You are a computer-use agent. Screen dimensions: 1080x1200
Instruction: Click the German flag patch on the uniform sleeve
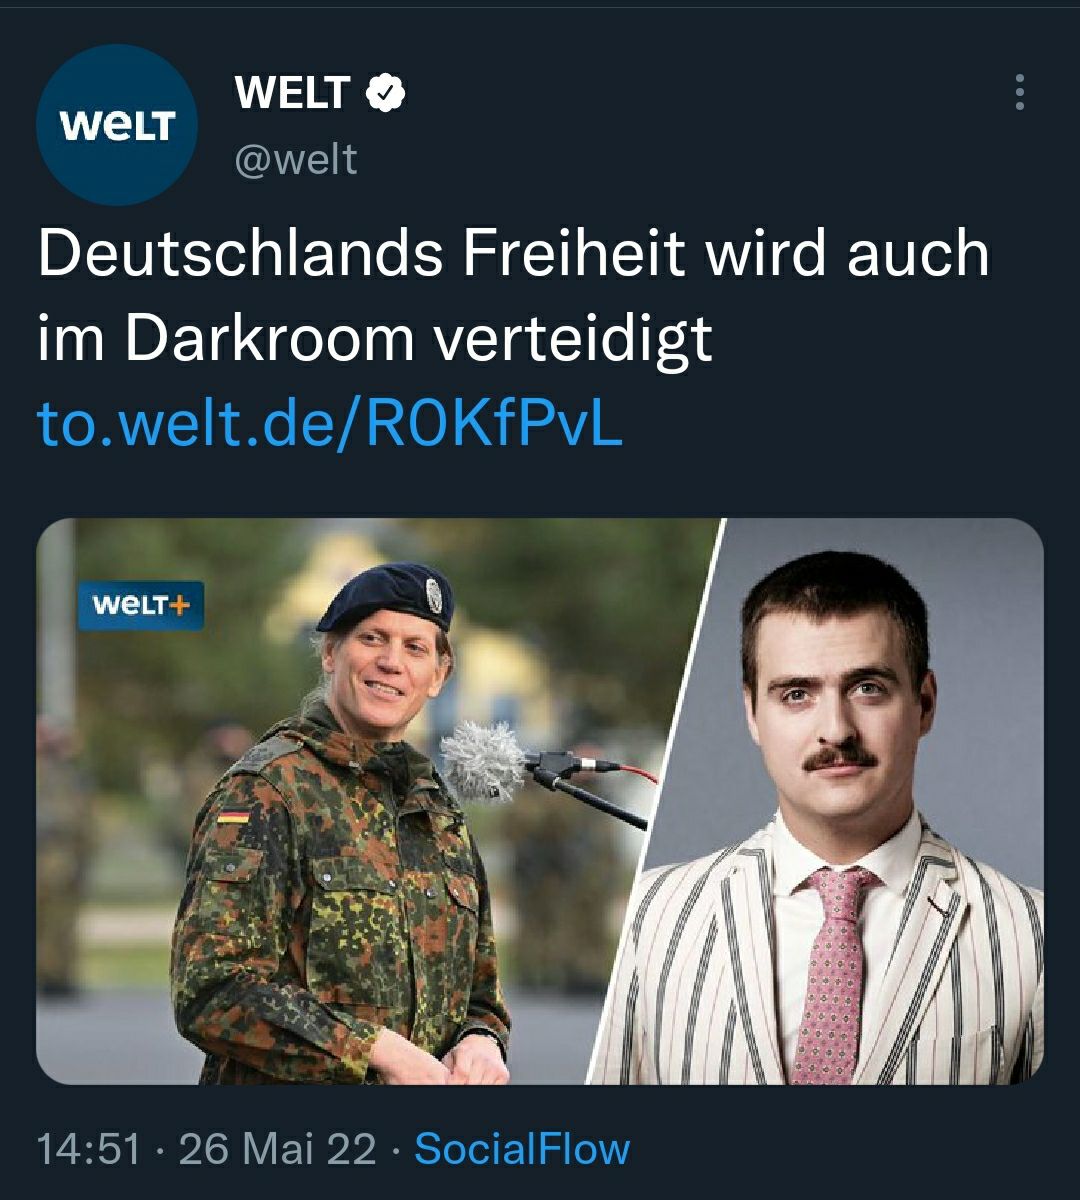[x=233, y=817]
